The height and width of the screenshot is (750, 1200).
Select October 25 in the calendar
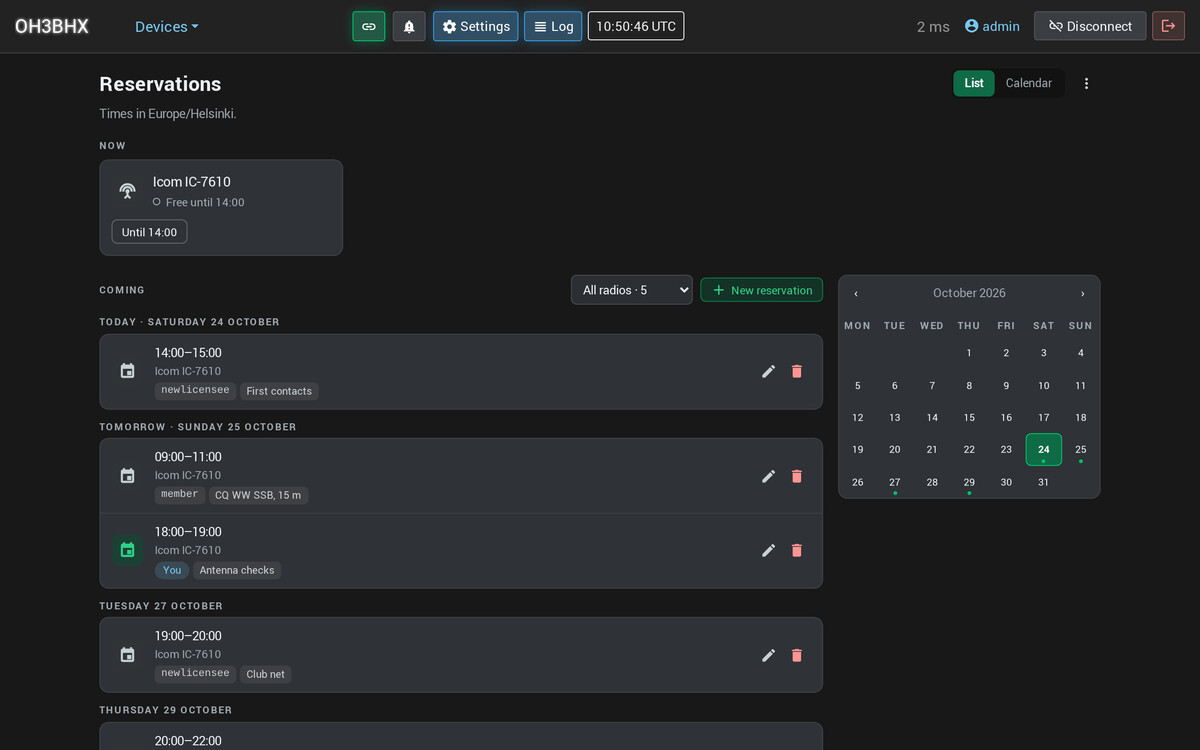(1081, 450)
